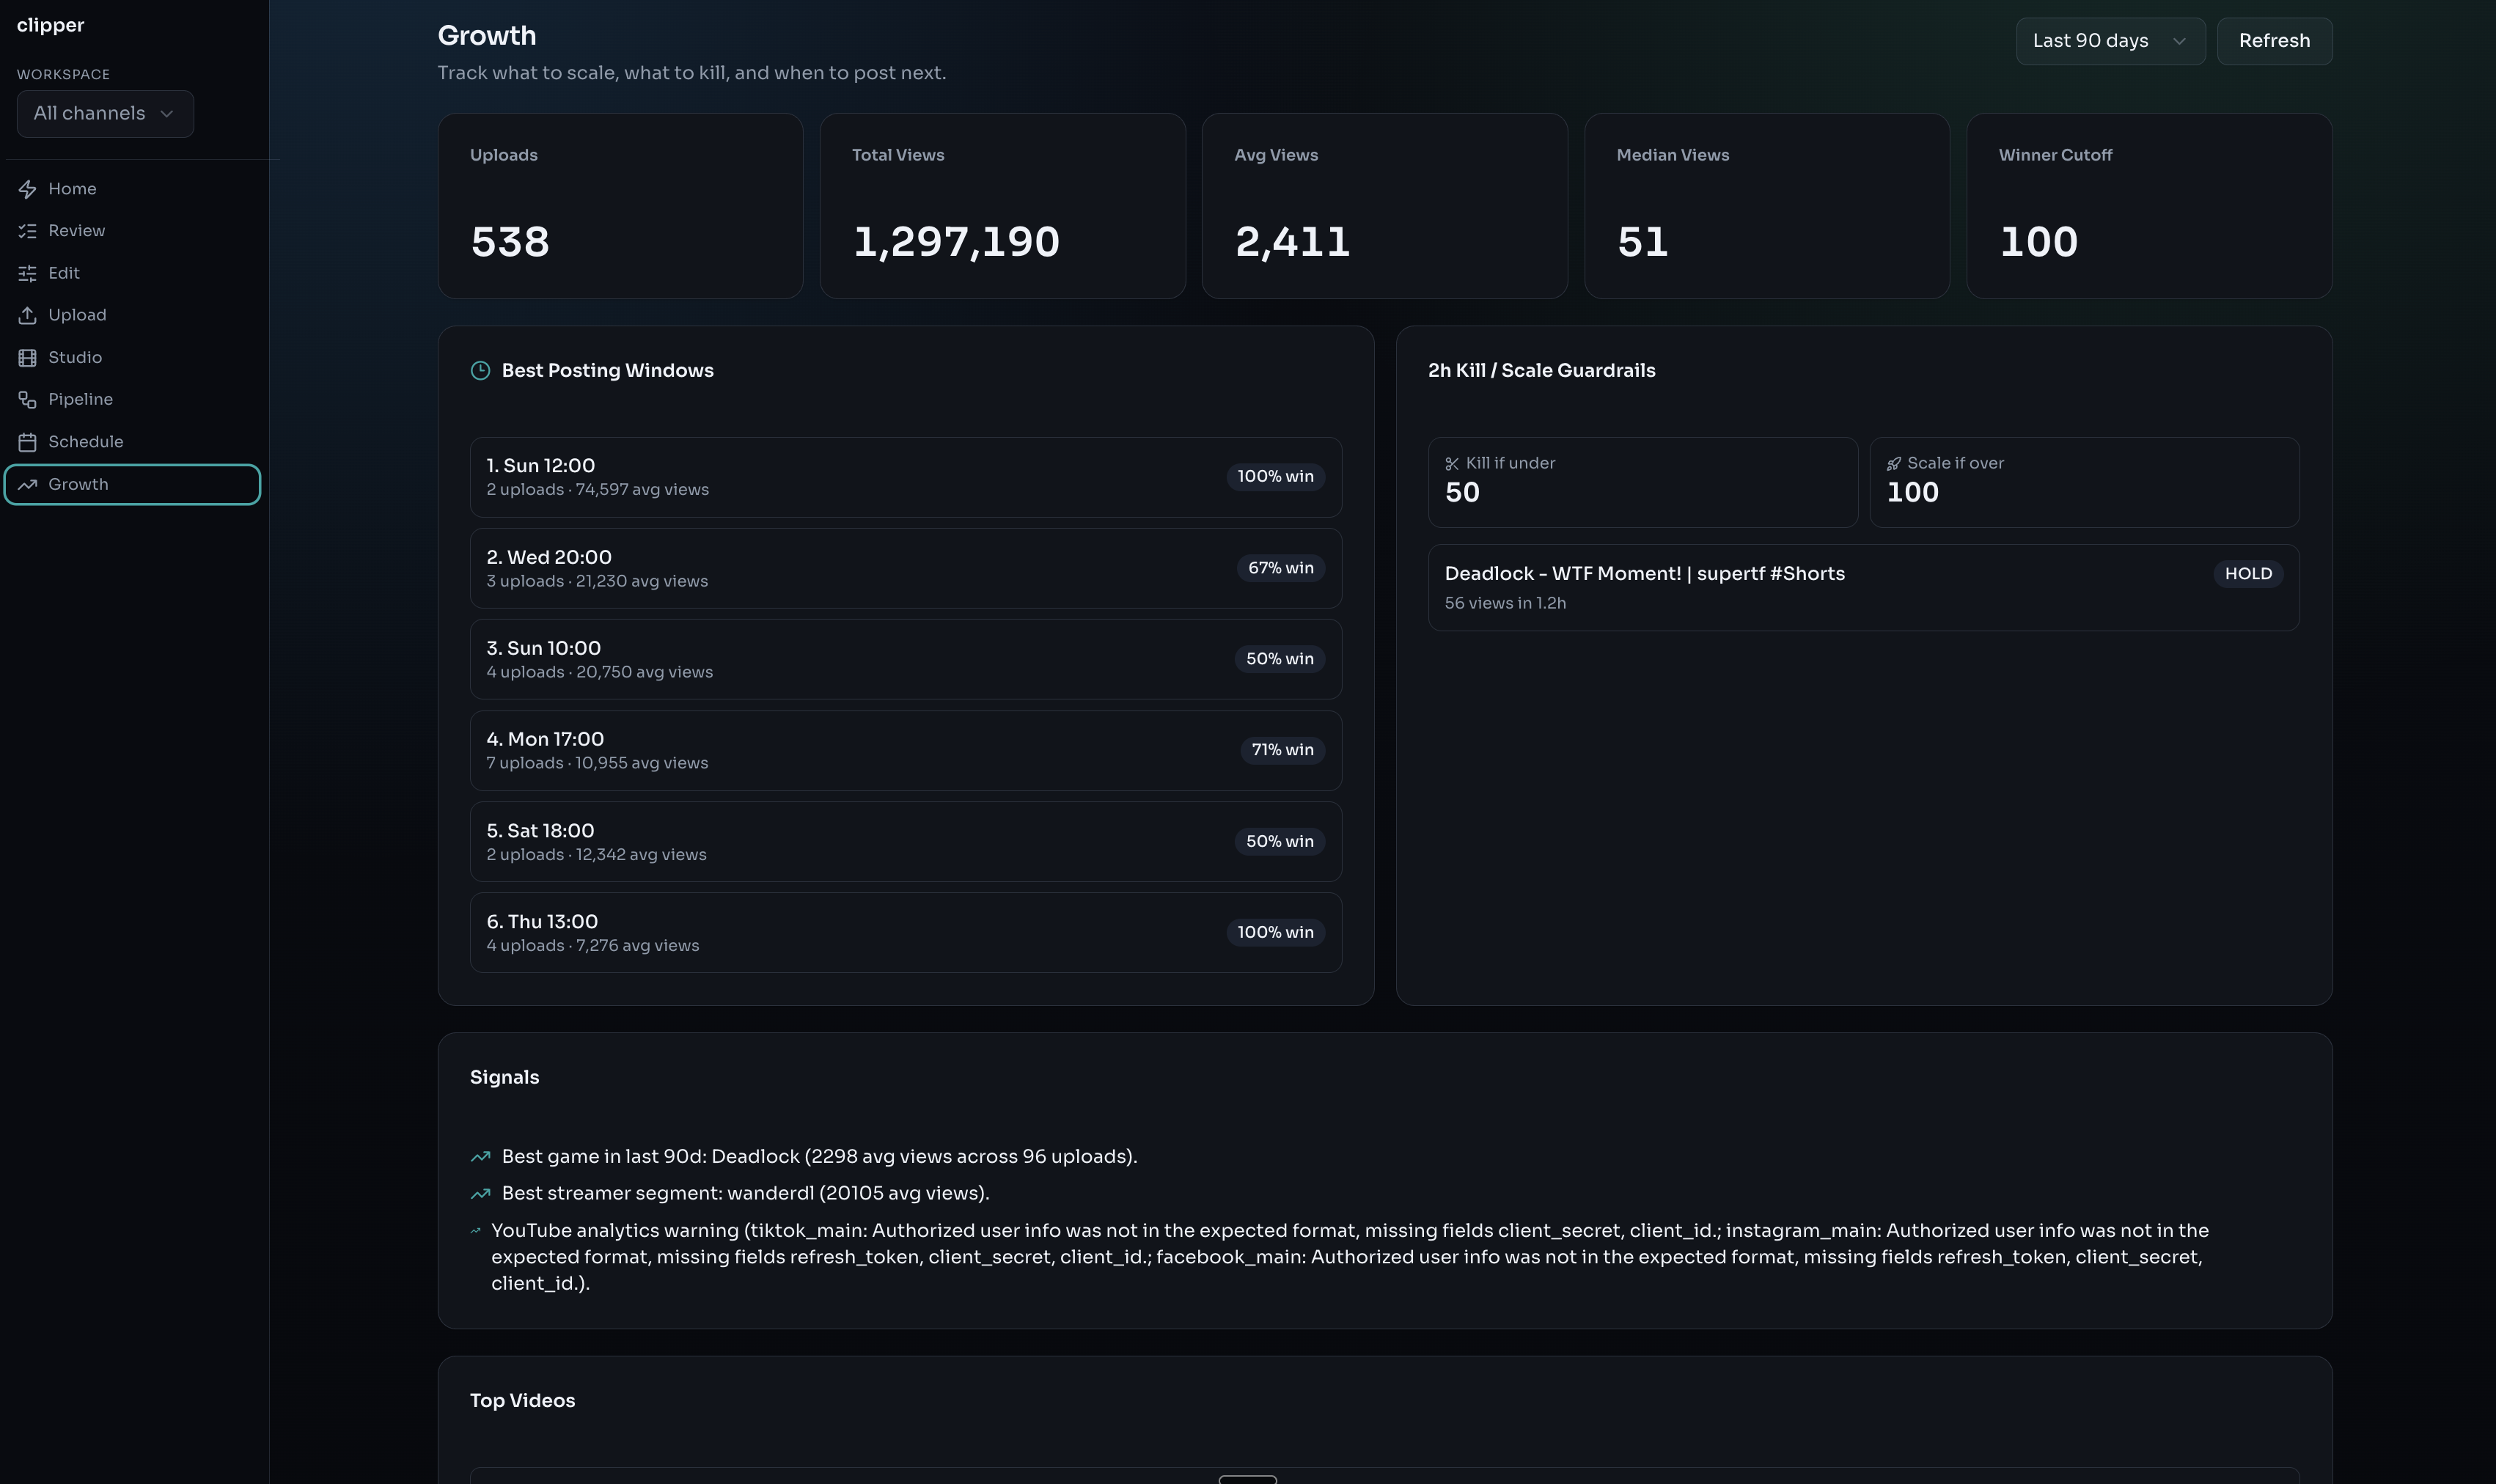
Task: Click the Review checklist icon
Action: (28, 231)
